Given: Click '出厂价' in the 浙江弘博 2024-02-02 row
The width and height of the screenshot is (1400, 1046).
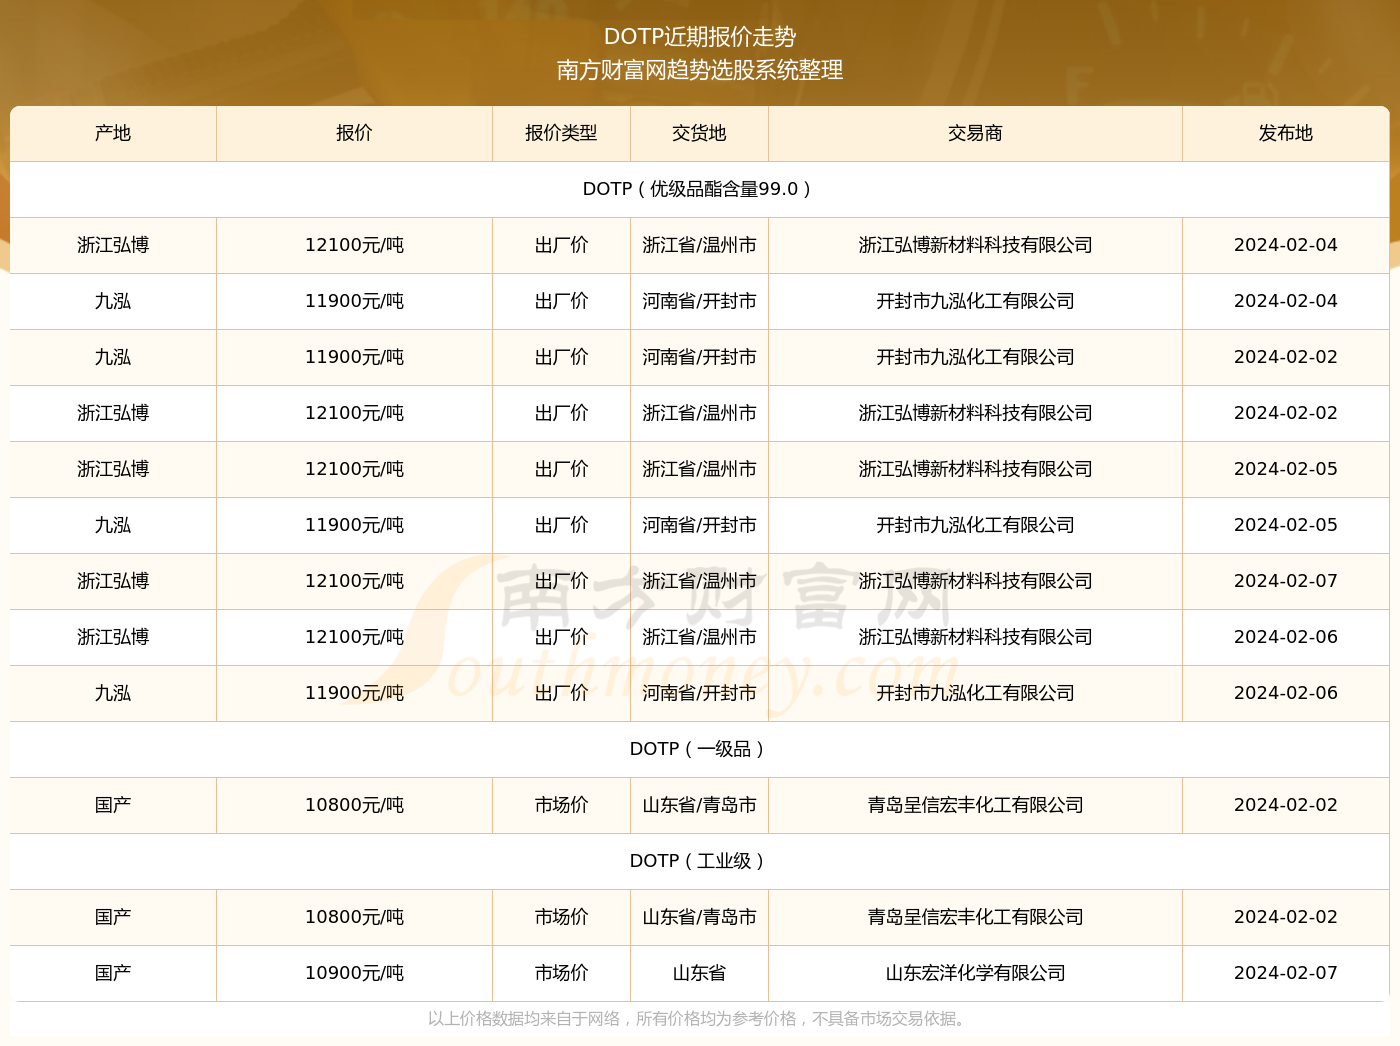Looking at the screenshot, I should point(561,413).
